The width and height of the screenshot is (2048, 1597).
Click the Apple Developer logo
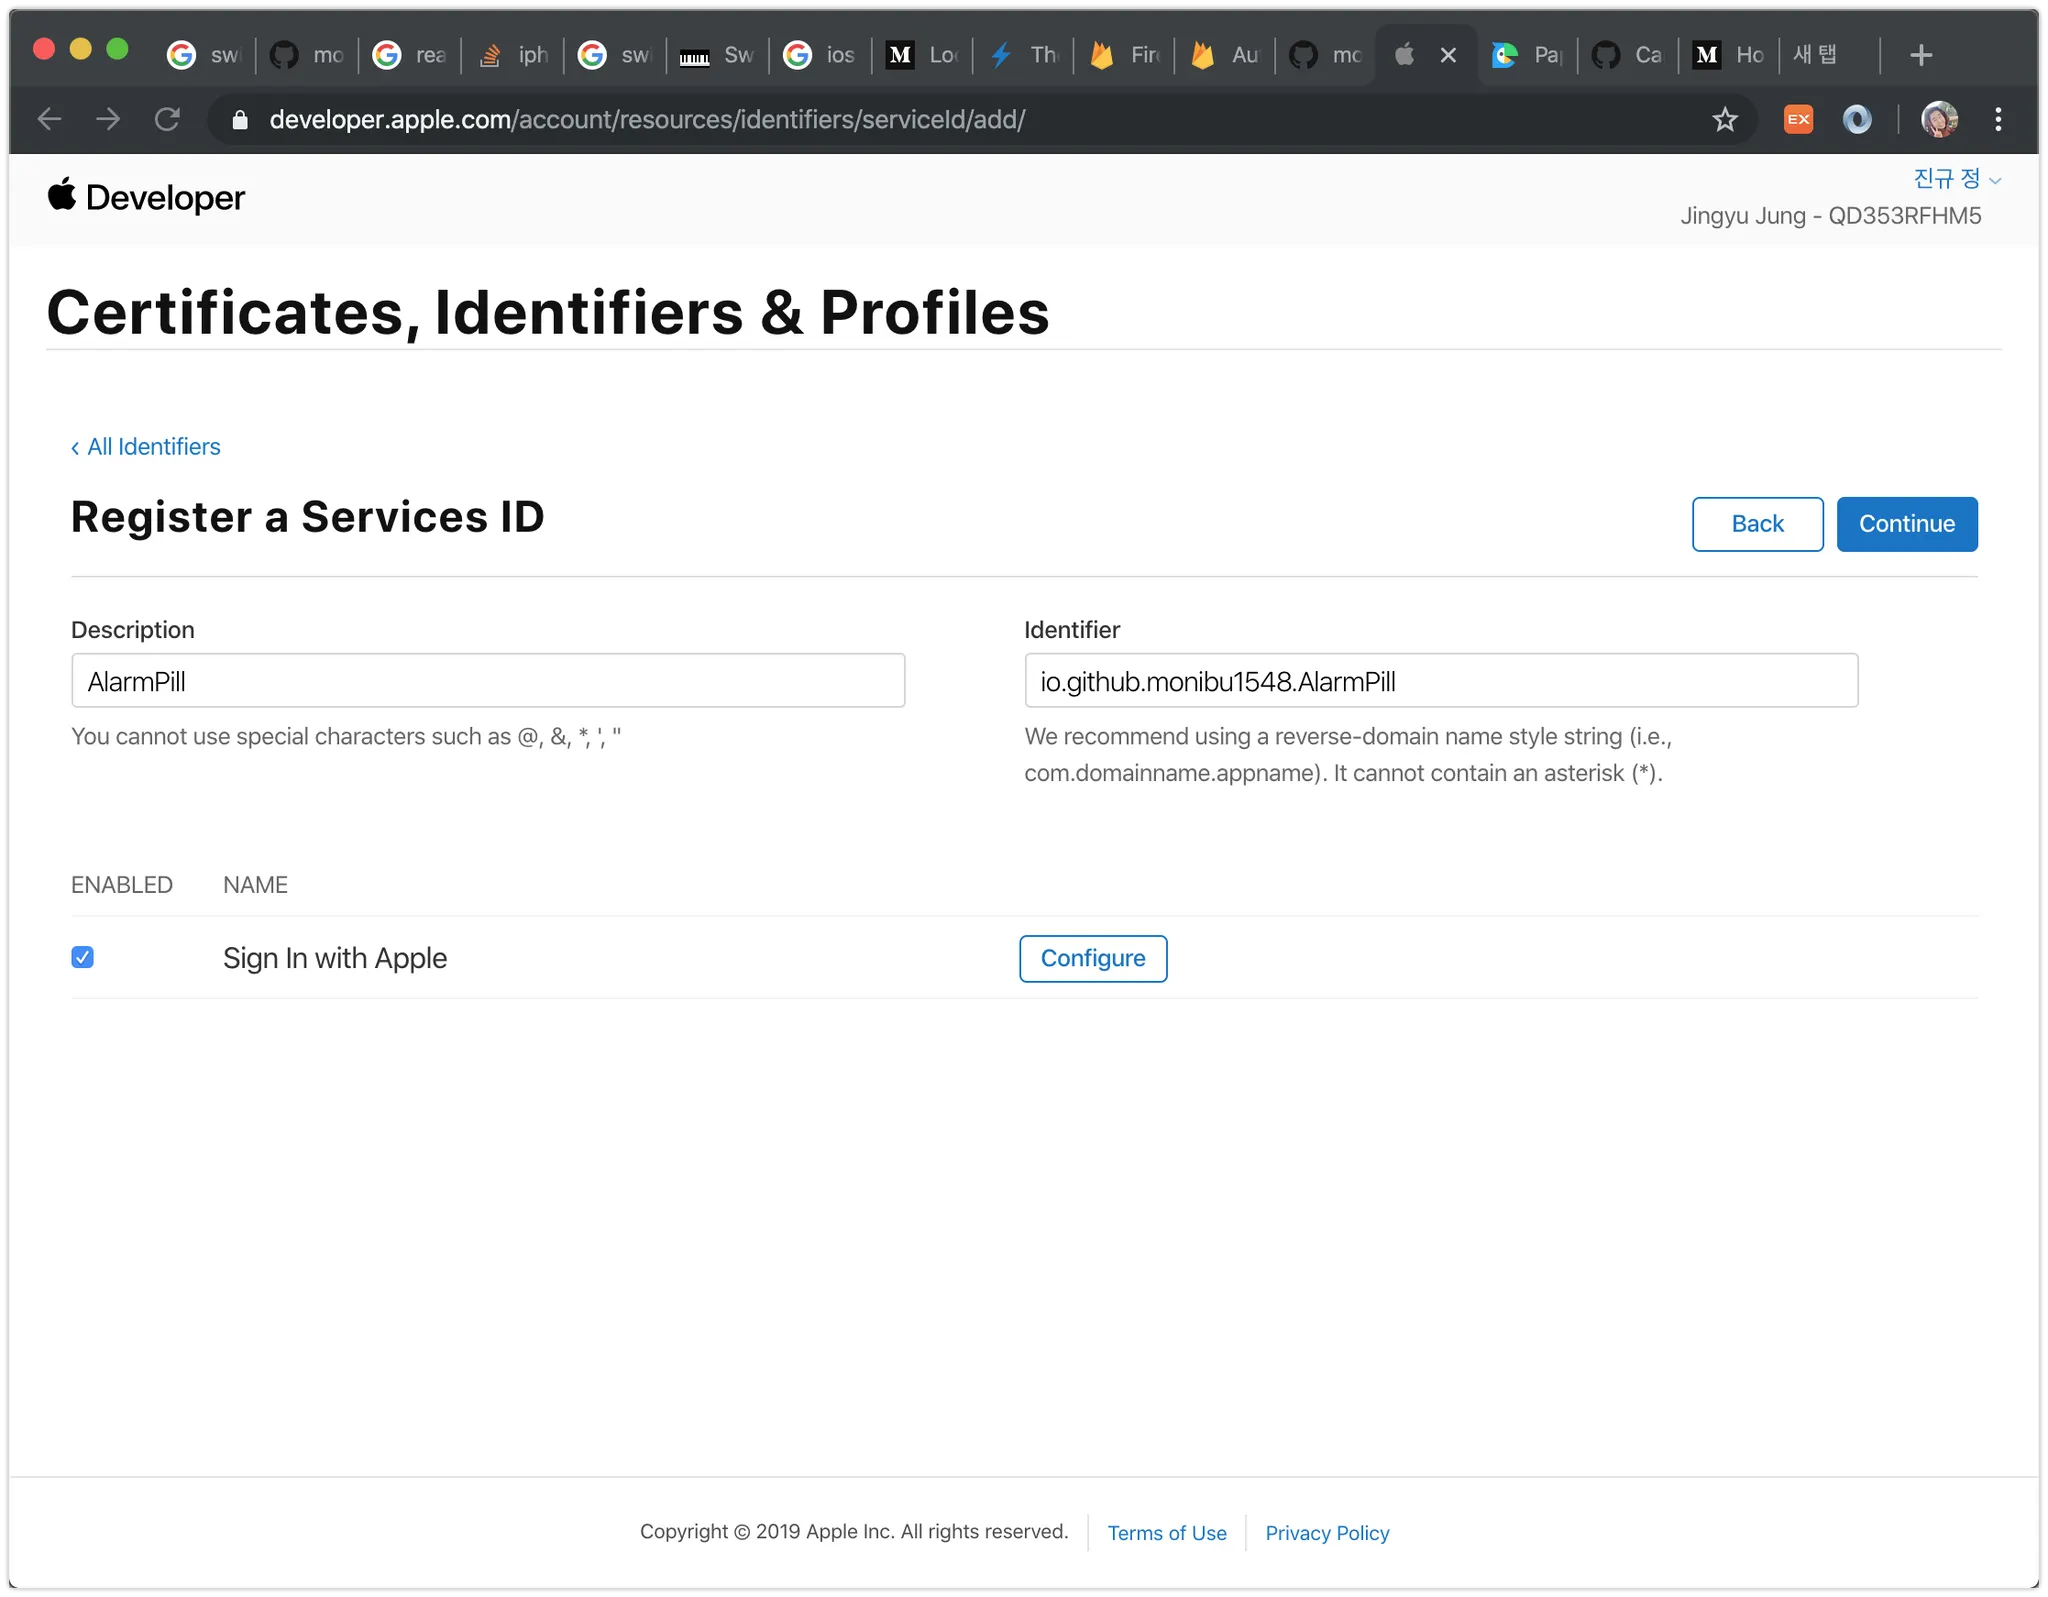click(146, 197)
